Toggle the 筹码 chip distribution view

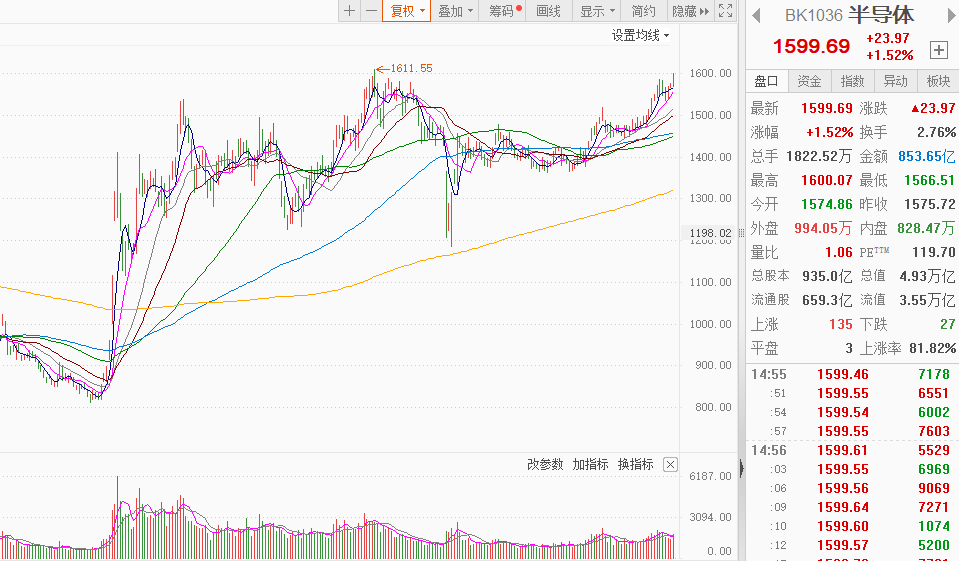[x=504, y=11]
